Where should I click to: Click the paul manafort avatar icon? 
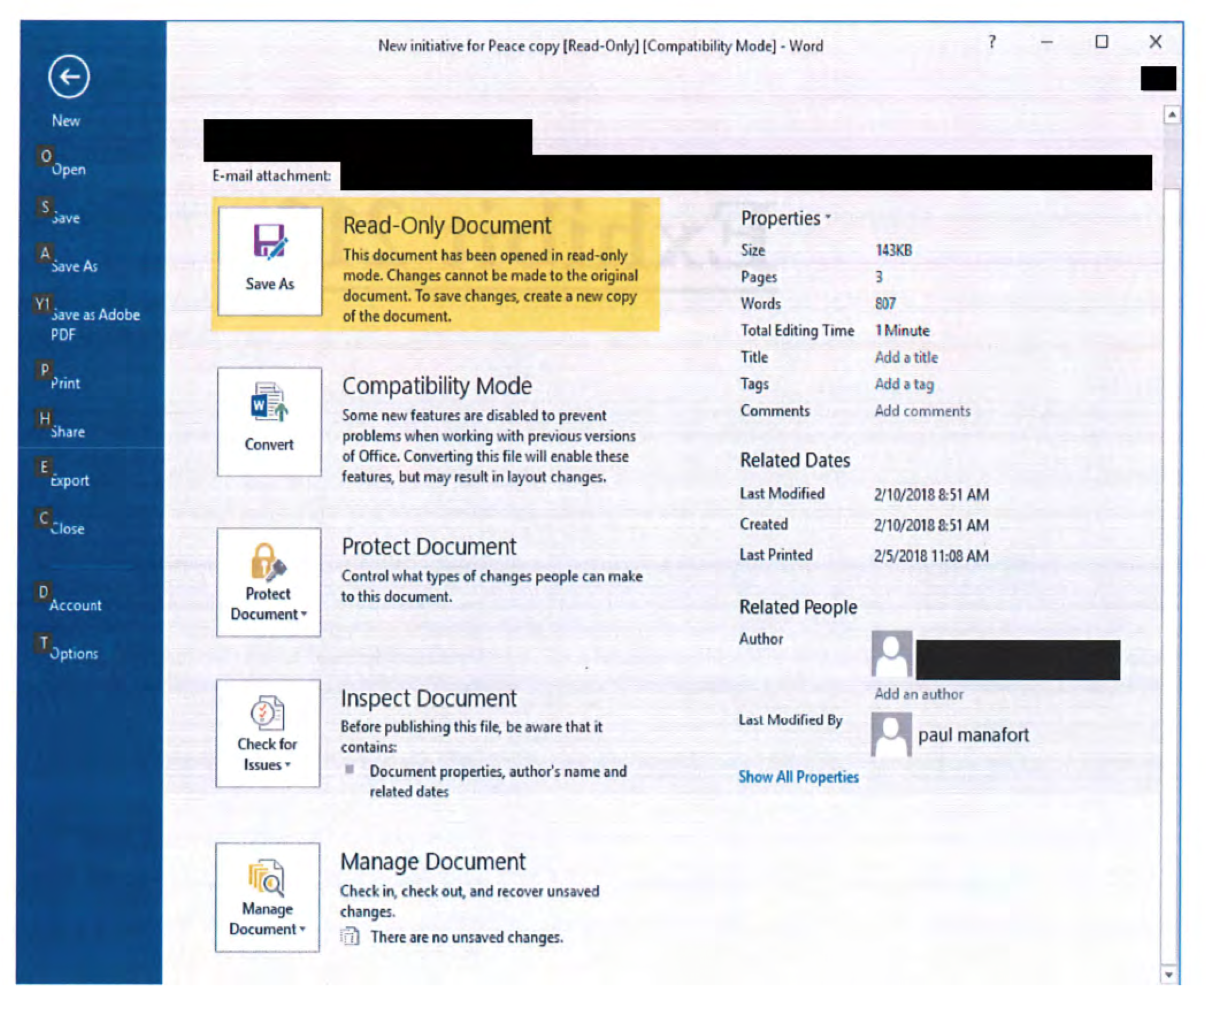click(891, 735)
